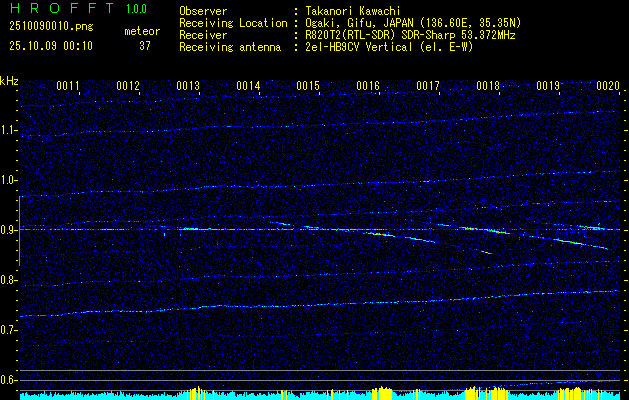The image size is (629, 400).
Task: Select the 1.0 frequency axis label
Action: pyautogui.click(x=9, y=180)
